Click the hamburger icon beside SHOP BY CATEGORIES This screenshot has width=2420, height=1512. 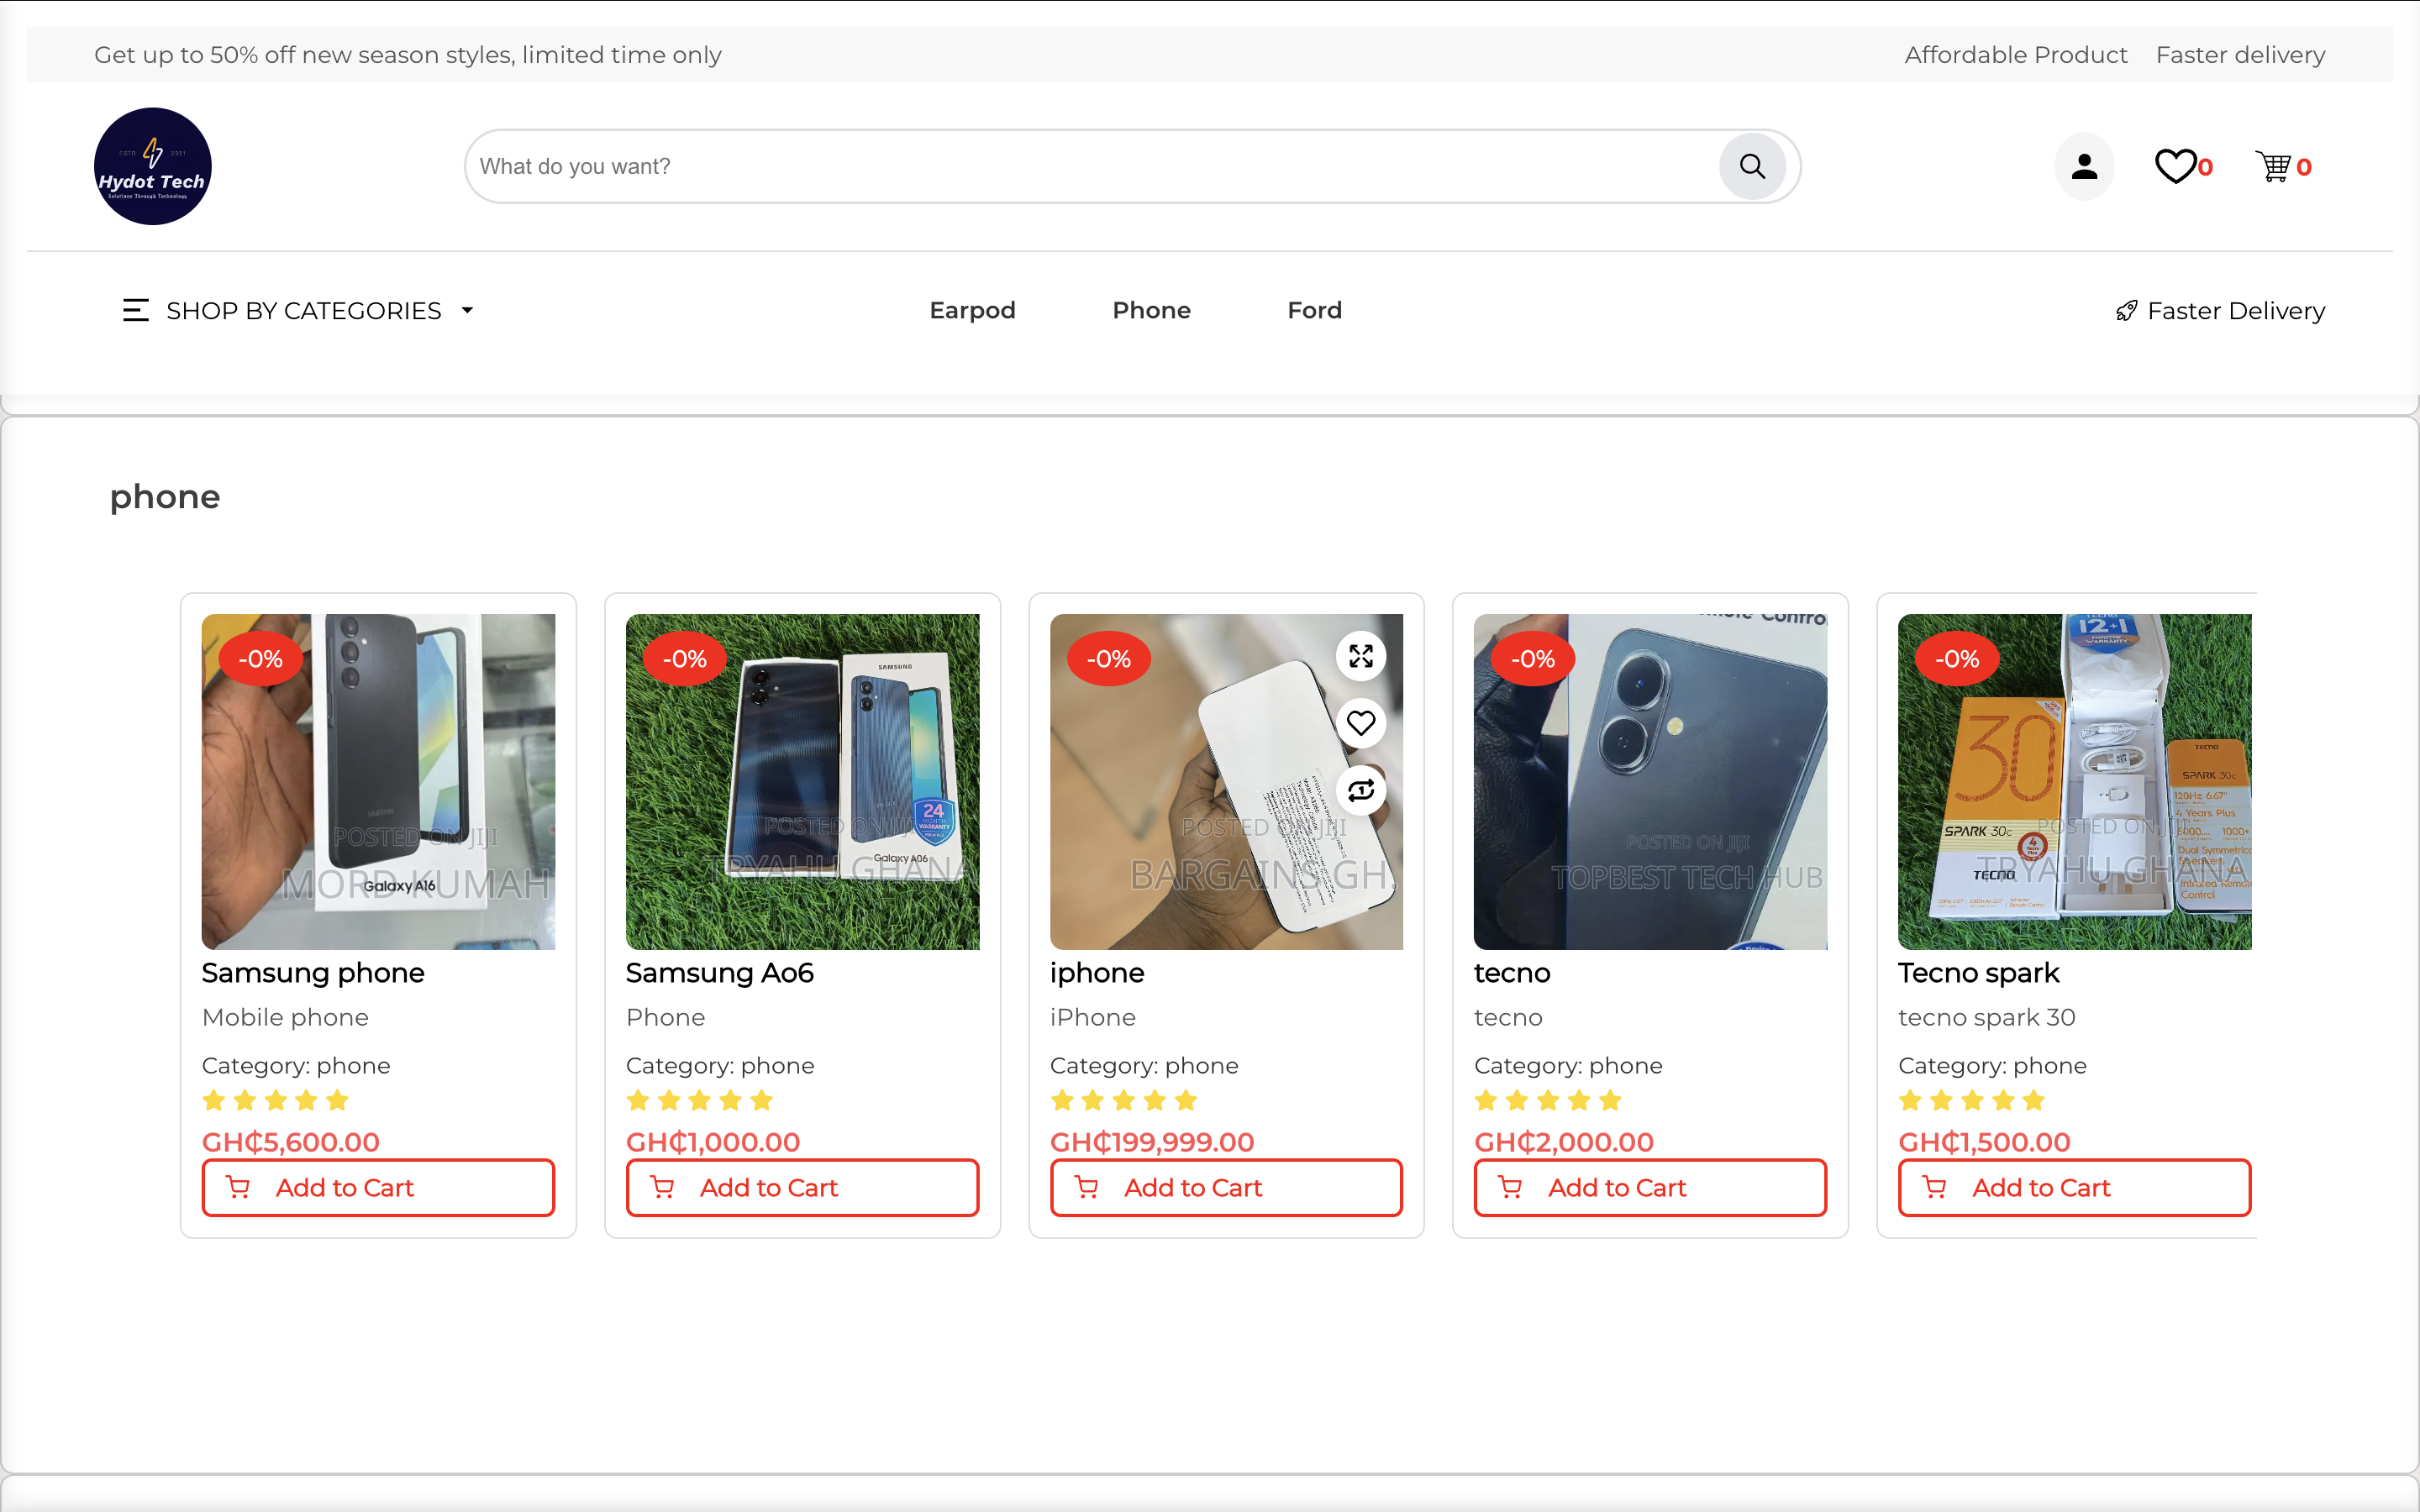(x=136, y=310)
